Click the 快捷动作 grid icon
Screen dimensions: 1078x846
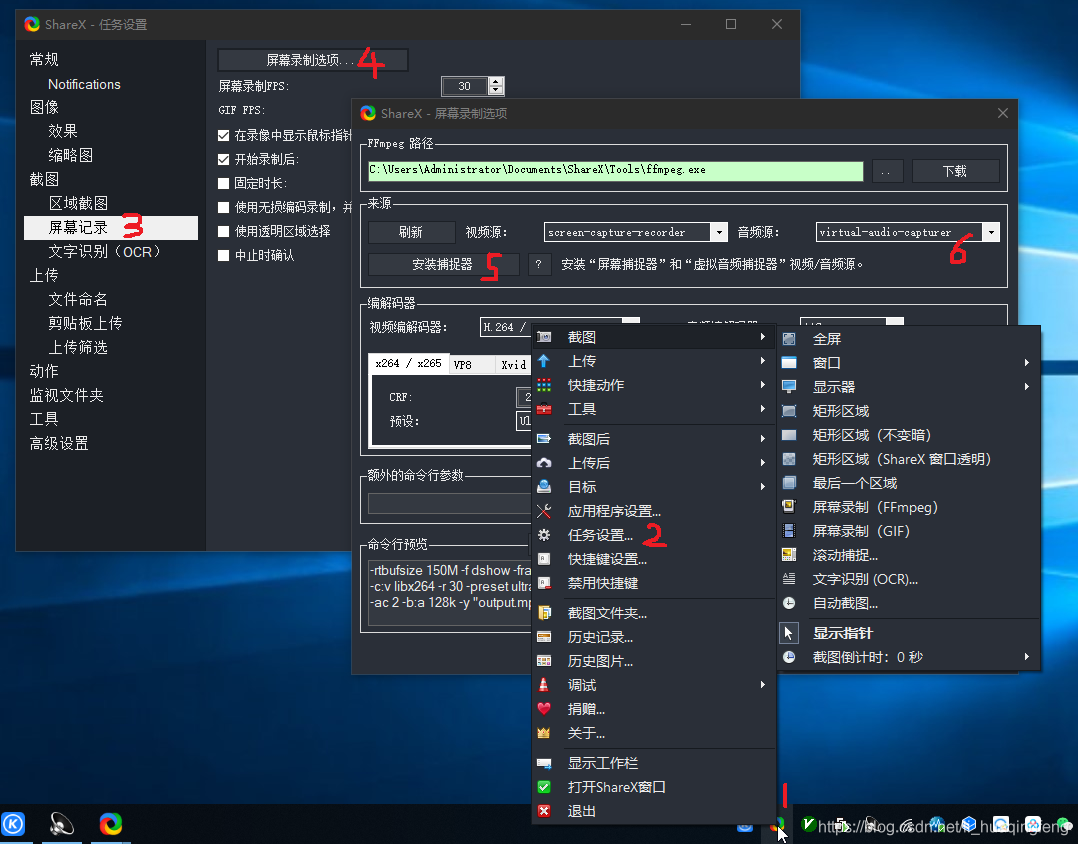point(544,385)
